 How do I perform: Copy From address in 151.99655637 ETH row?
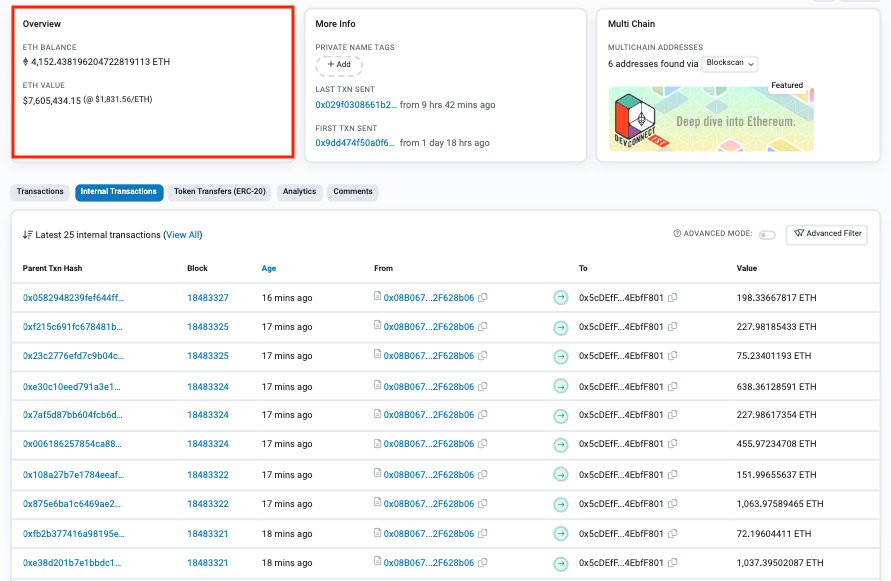[x=482, y=474]
